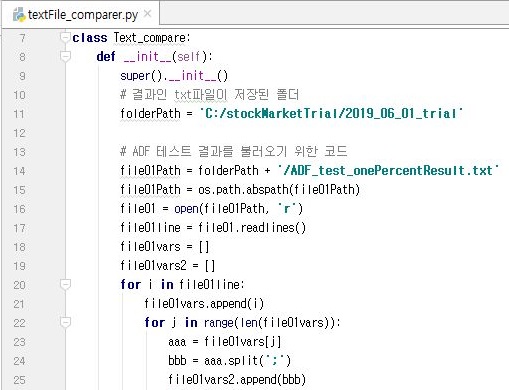
Task: Collapse the class Text_compare fold marker
Action: coord(65,37)
